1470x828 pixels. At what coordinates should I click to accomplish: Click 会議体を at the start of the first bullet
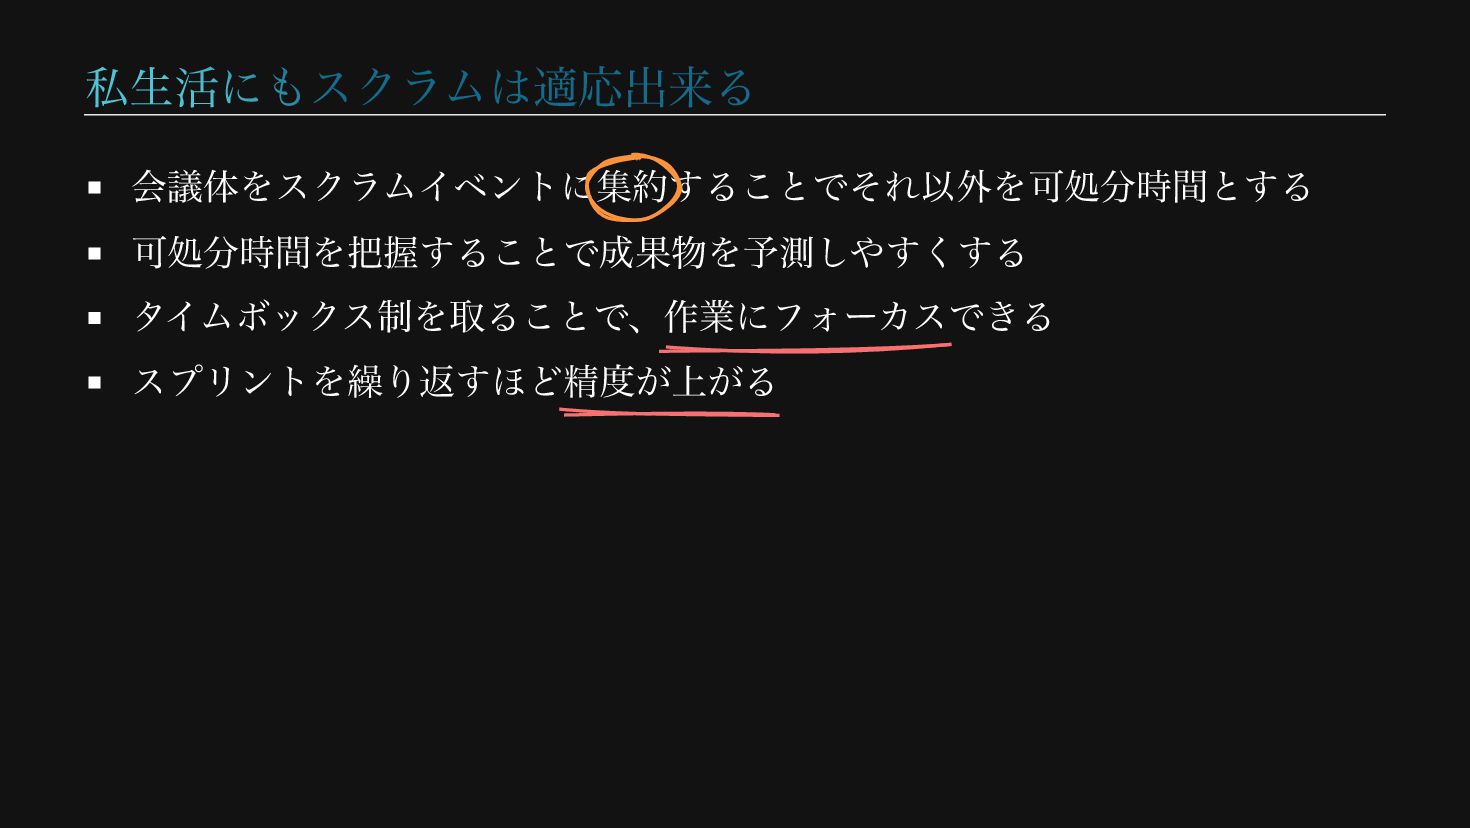pos(203,187)
